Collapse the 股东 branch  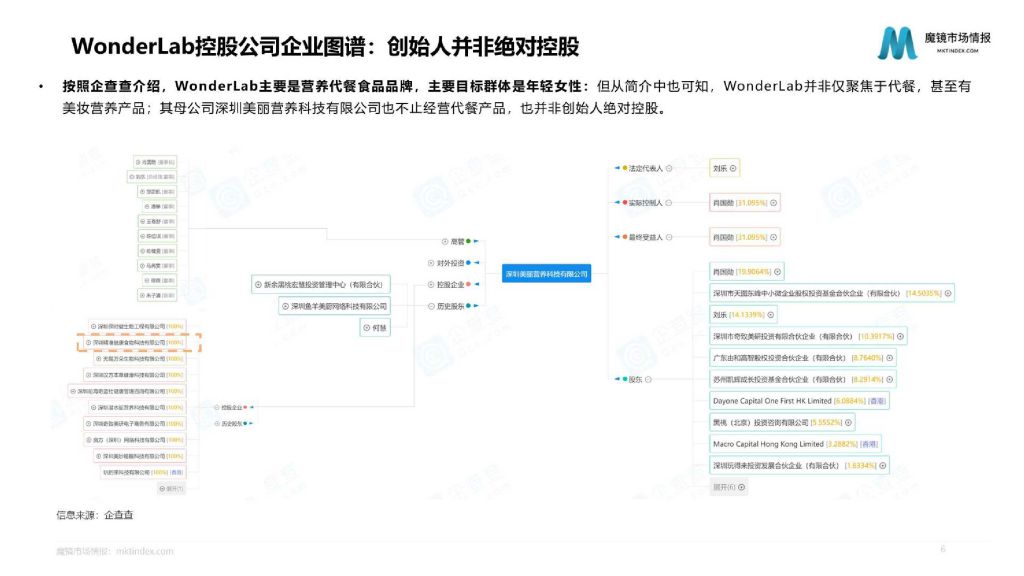coord(648,379)
